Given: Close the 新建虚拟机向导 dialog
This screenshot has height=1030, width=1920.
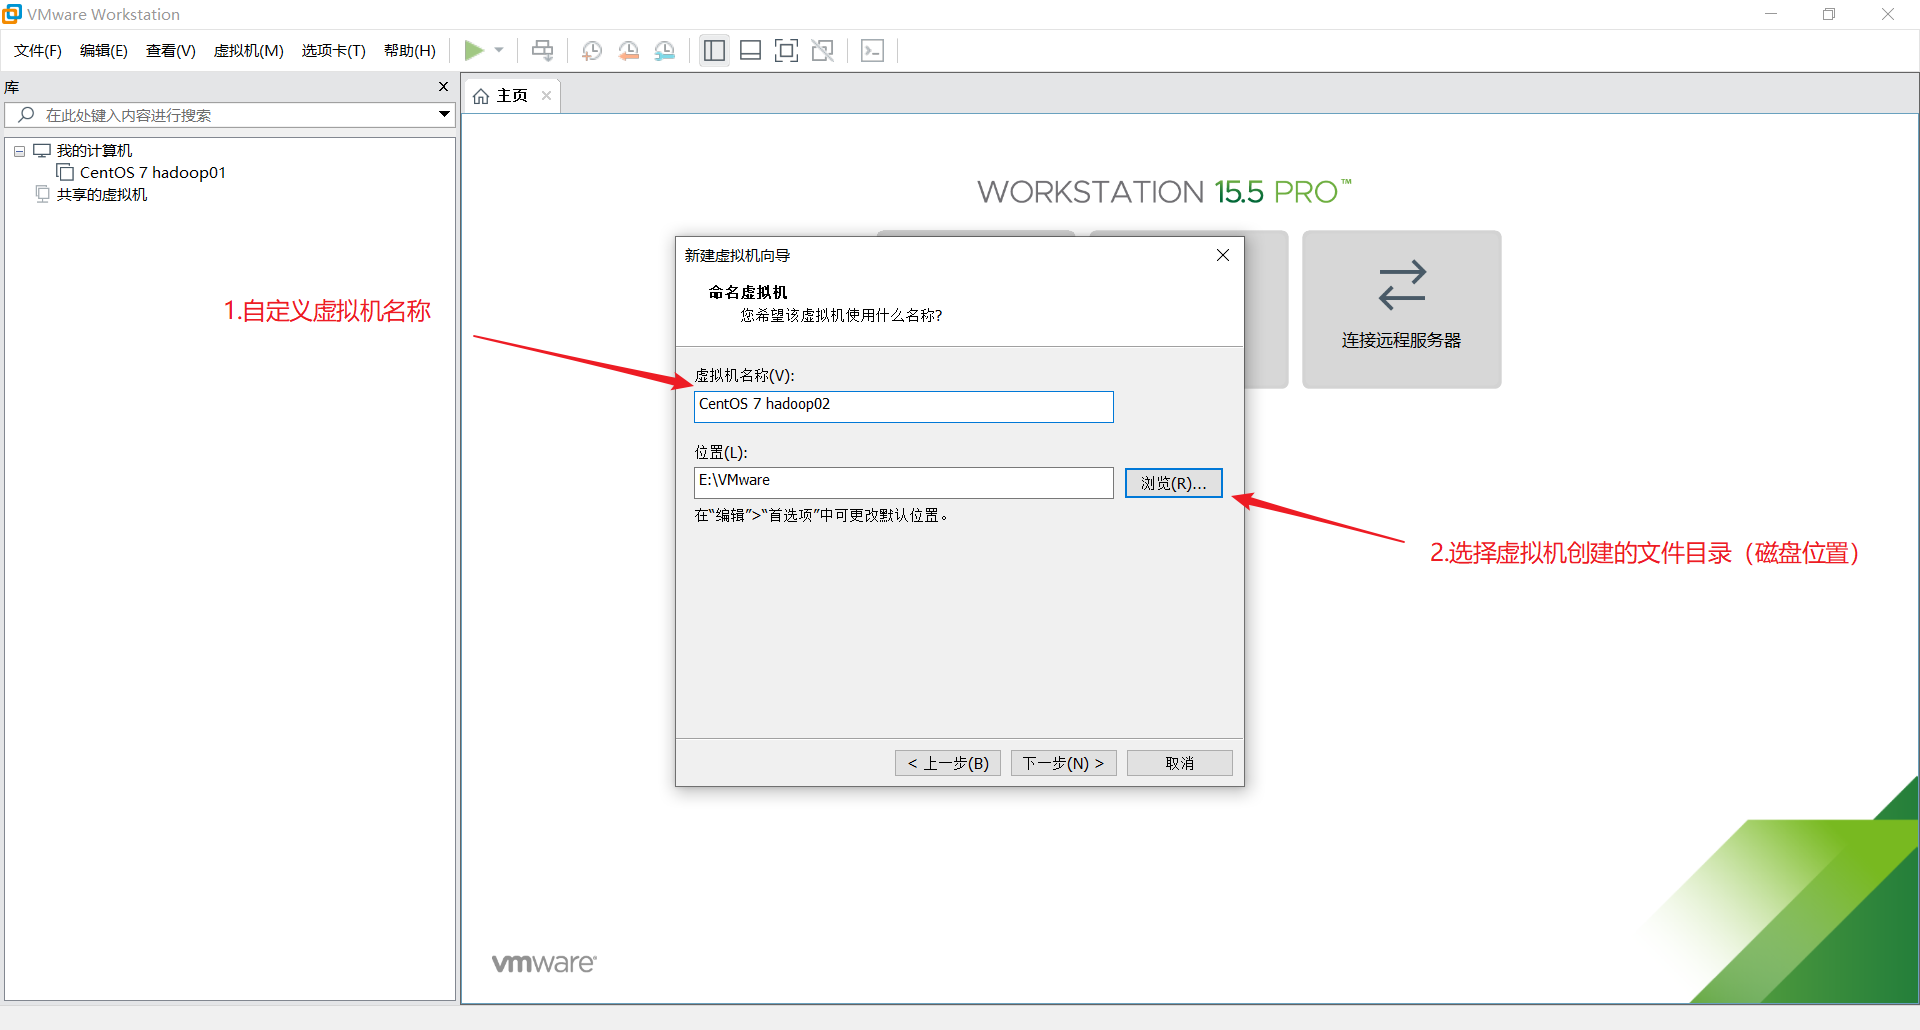Looking at the screenshot, I should tap(1222, 256).
